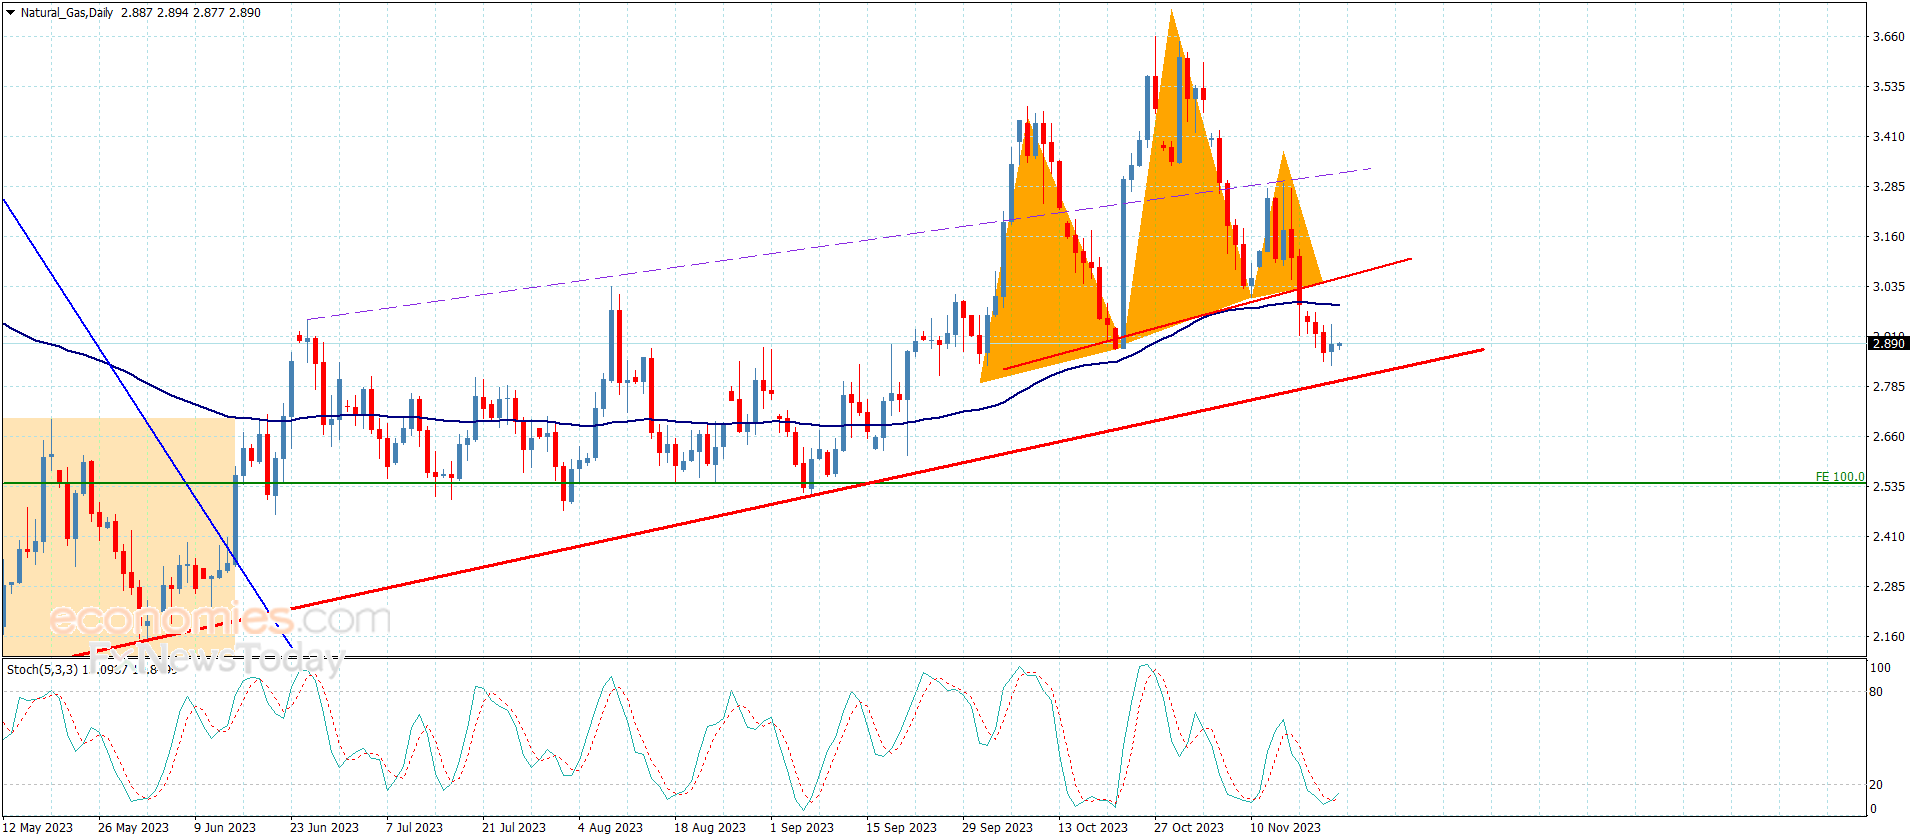Click the economies.com watermark

(x=220, y=620)
